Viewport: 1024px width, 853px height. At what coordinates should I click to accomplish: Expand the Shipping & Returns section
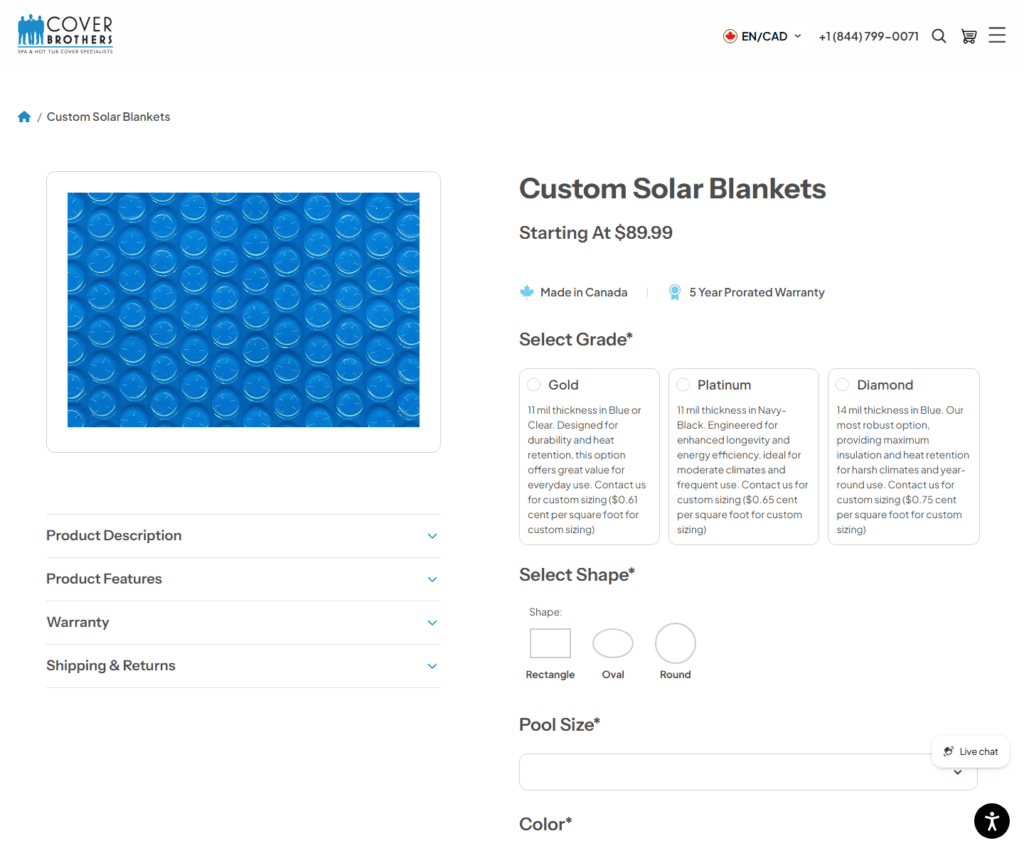[x=243, y=666]
